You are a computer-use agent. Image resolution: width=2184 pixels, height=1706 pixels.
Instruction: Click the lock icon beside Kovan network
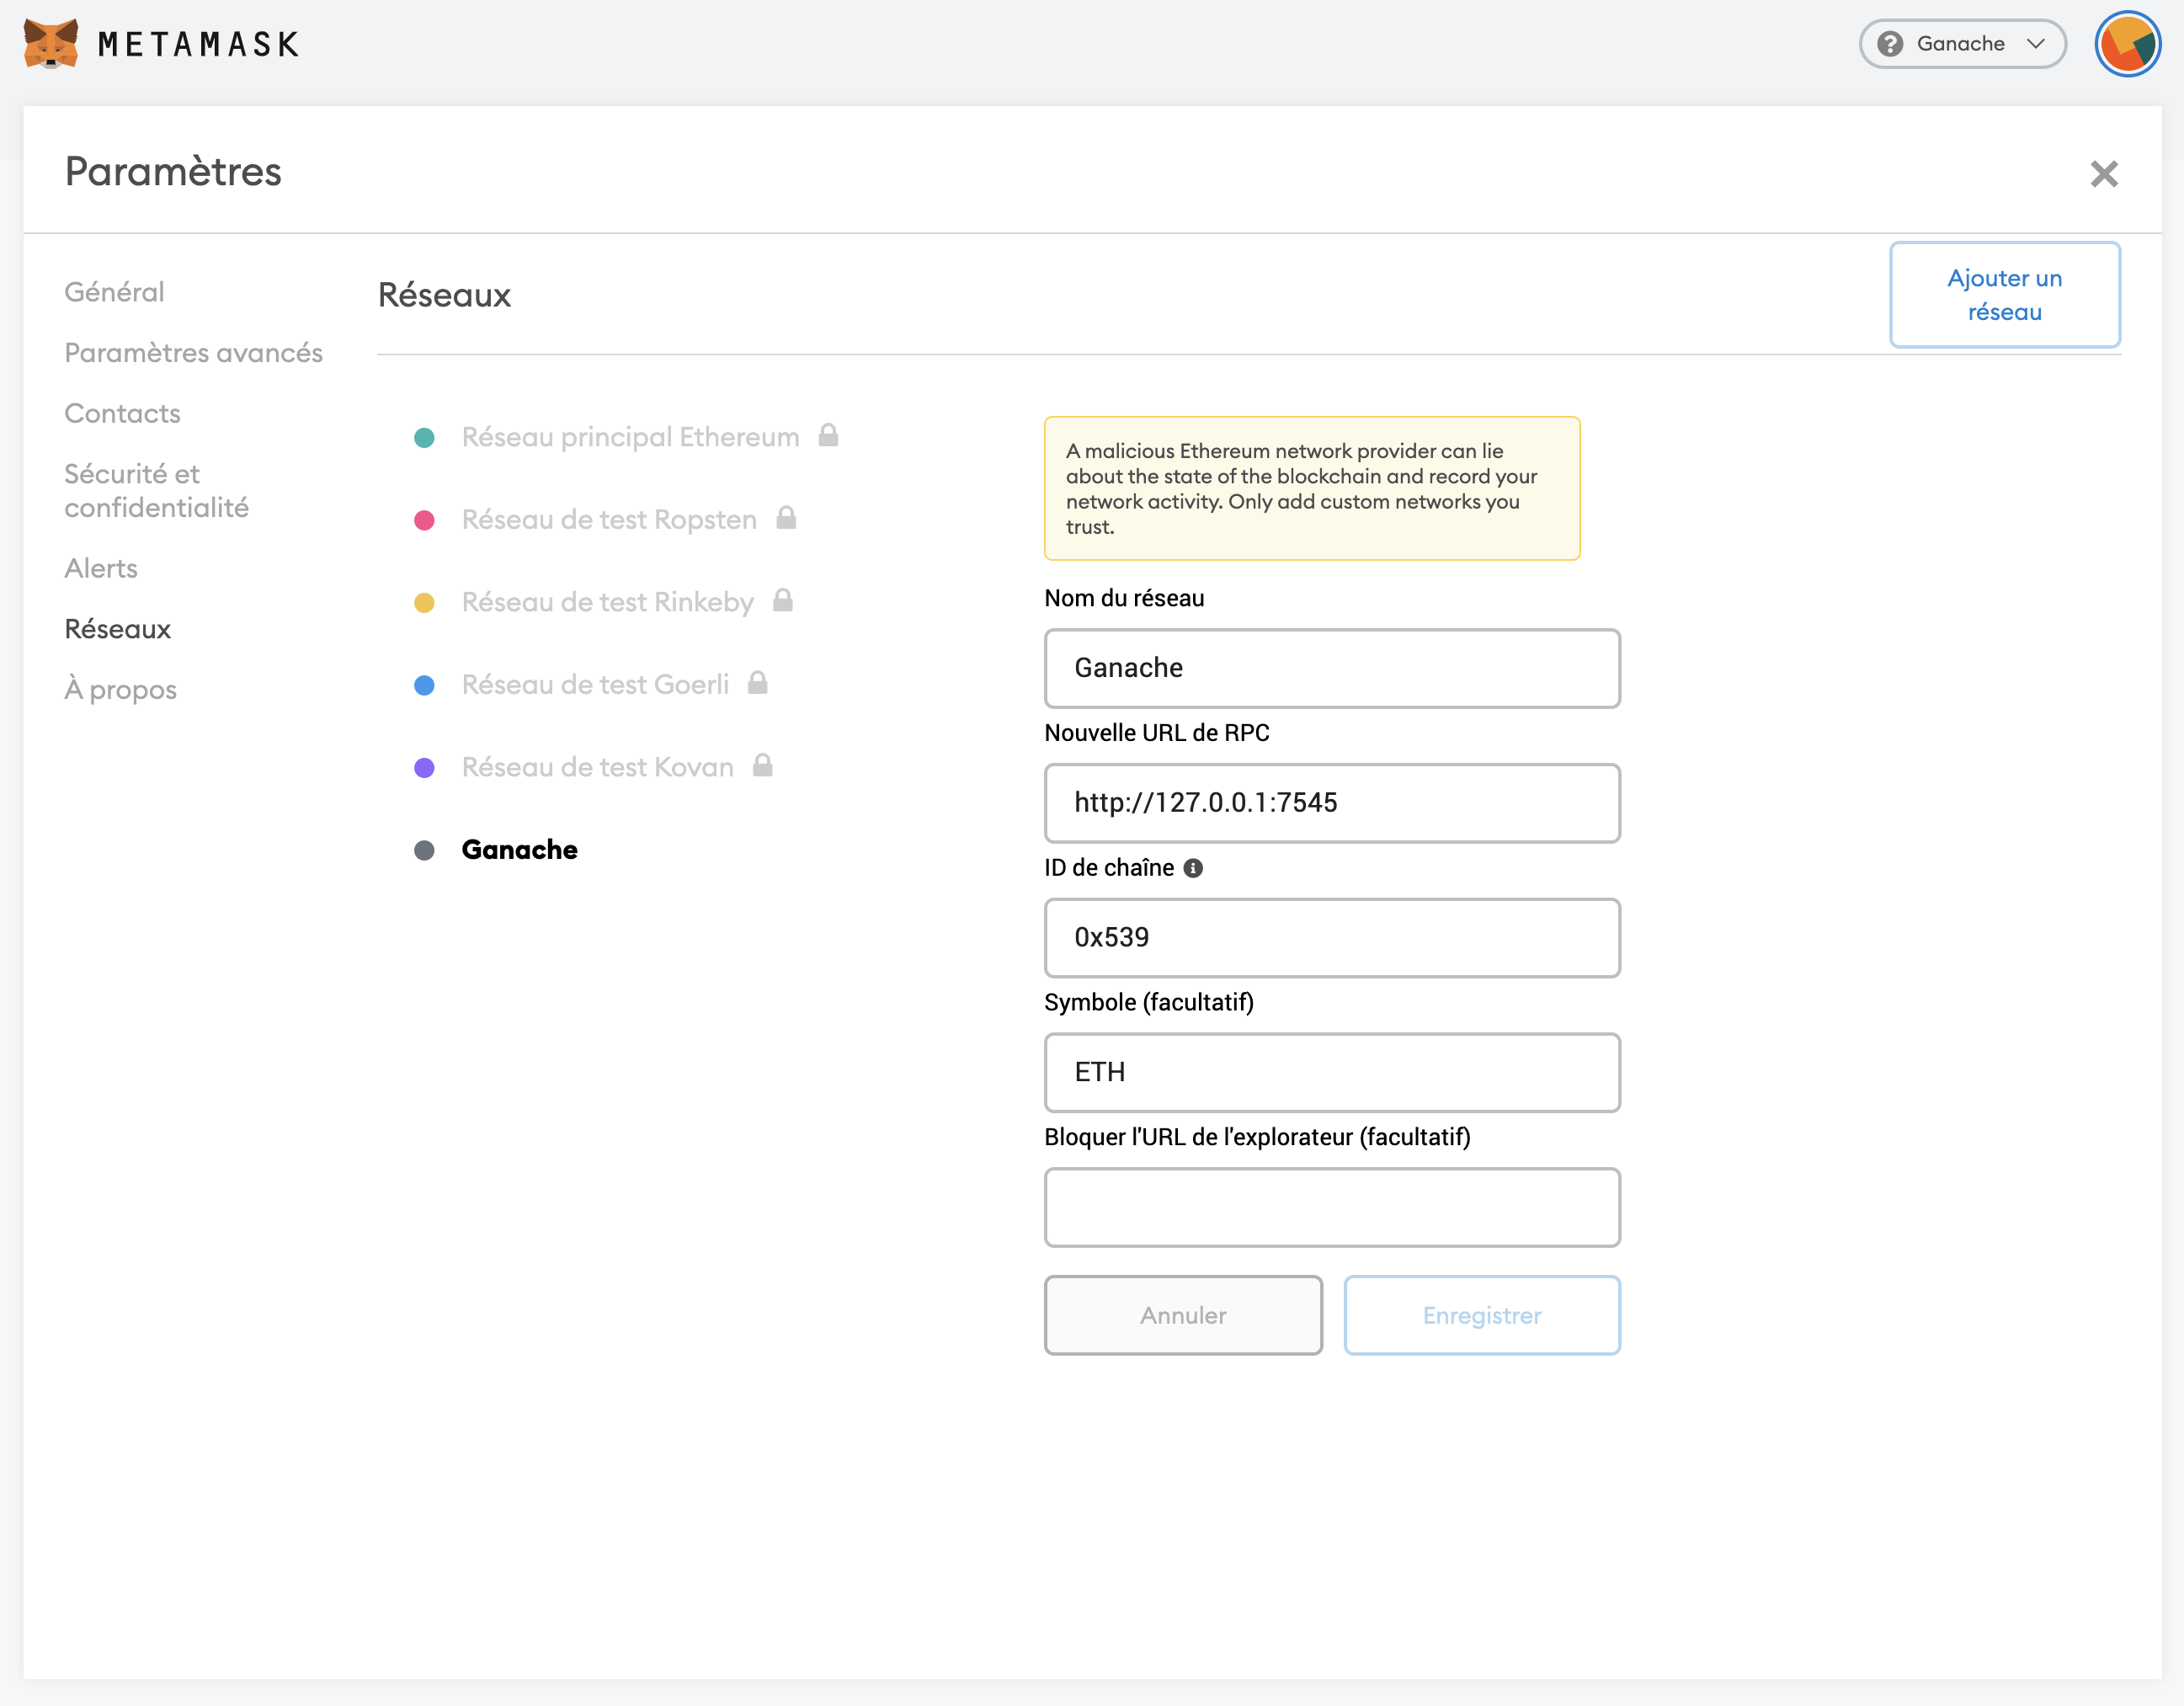pos(763,765)
